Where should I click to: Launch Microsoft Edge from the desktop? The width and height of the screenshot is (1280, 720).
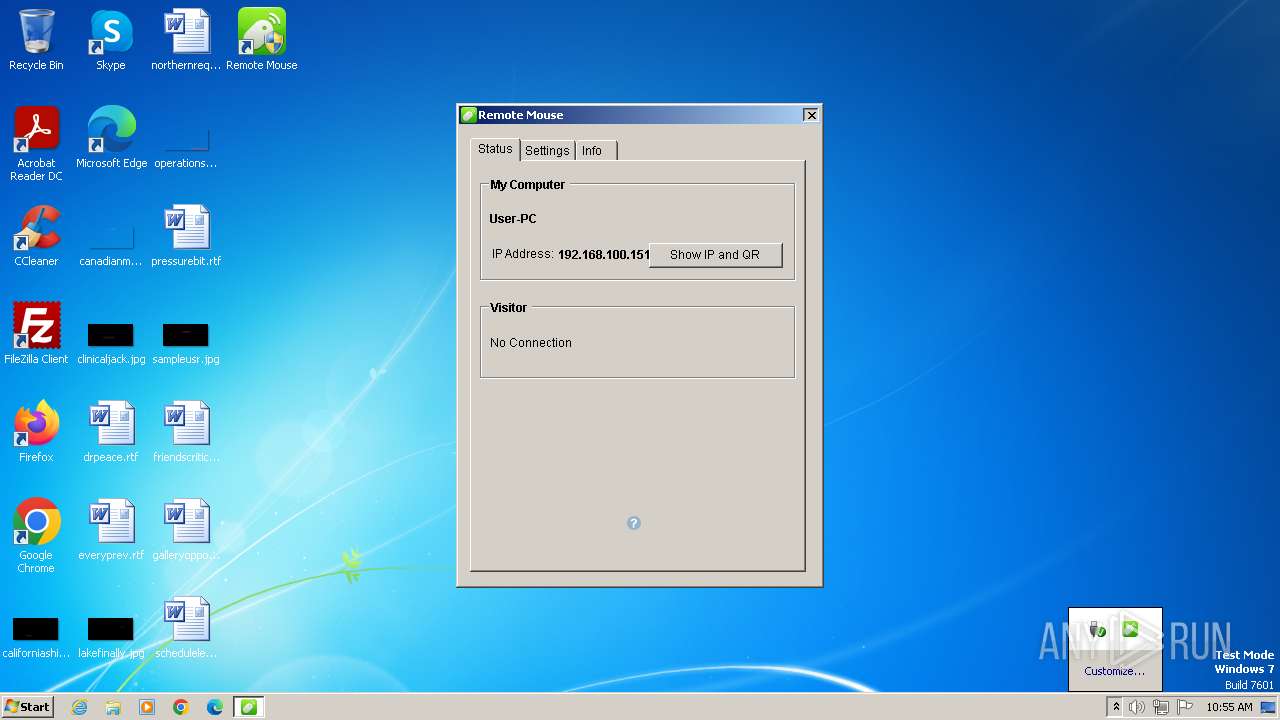(111, 138)
